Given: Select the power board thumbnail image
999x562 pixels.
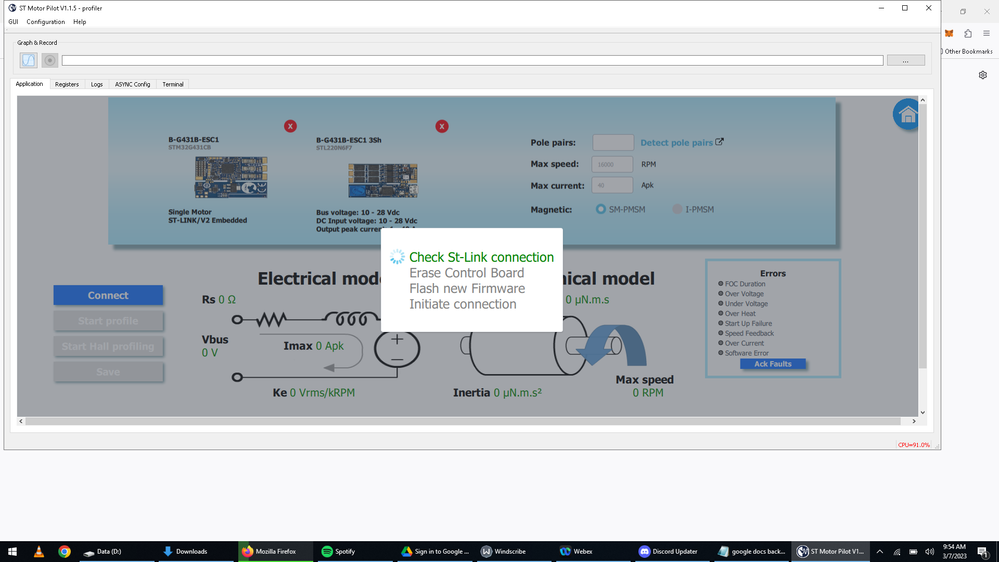Looking at the screenshot, I should (382, 180).
